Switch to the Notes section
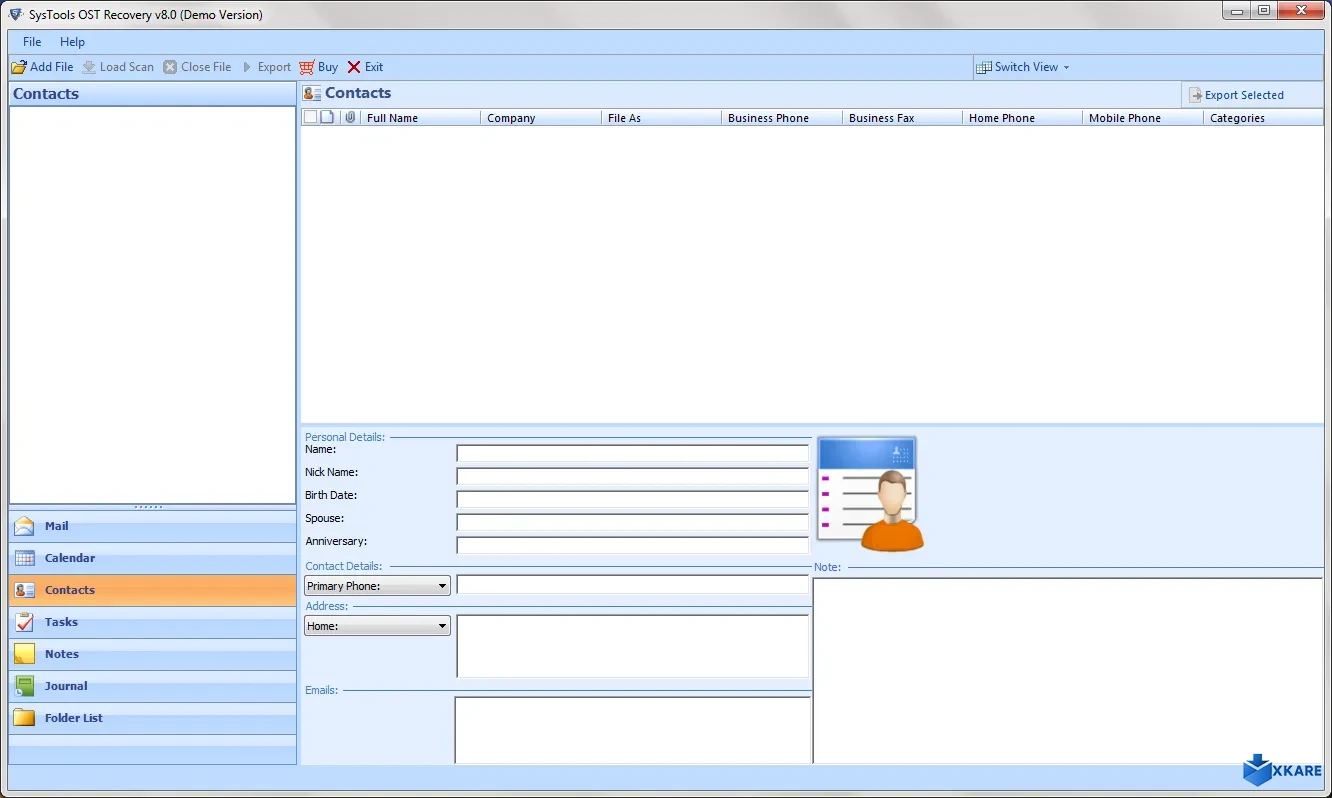This screenshot has width=1332, height=798. pos(153,655)
